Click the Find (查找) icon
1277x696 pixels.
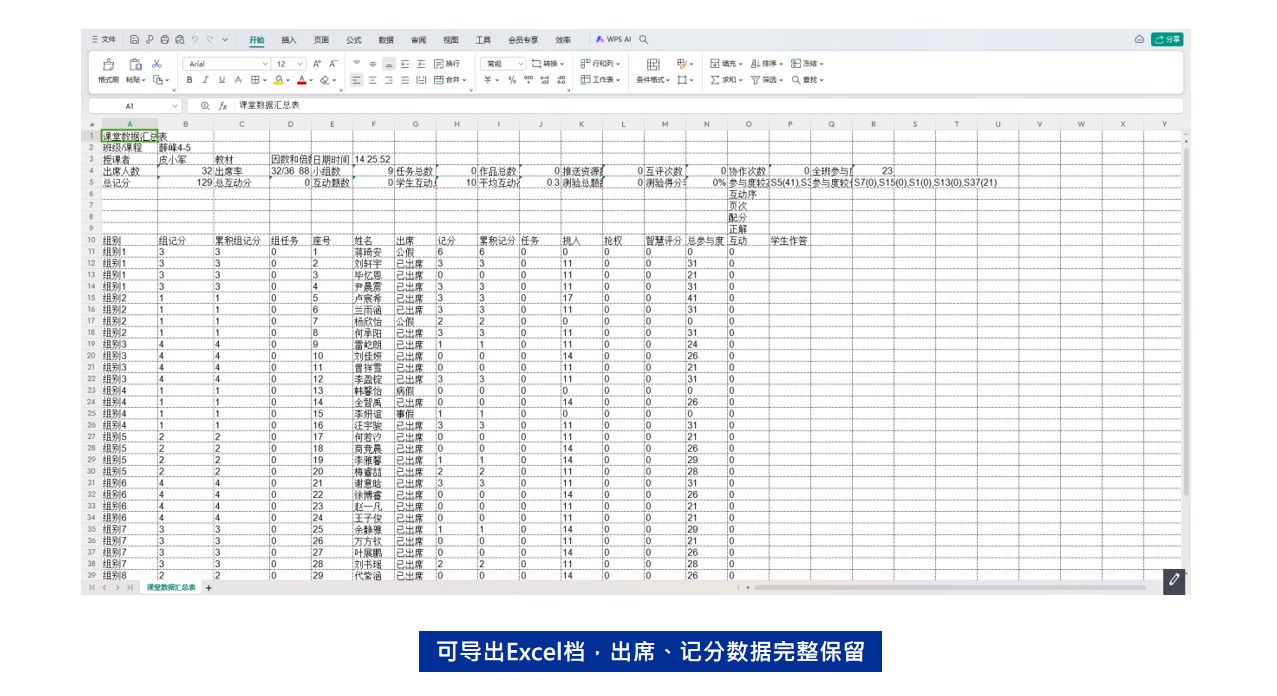coord(800,79)
